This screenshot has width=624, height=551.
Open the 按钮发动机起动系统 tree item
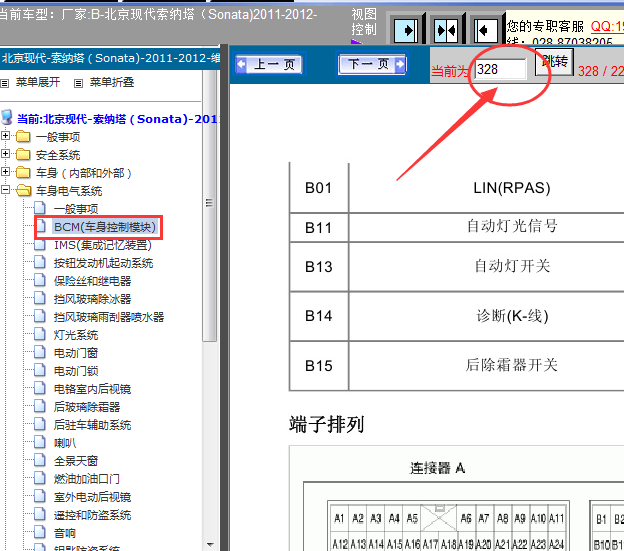tap(103, 263)
